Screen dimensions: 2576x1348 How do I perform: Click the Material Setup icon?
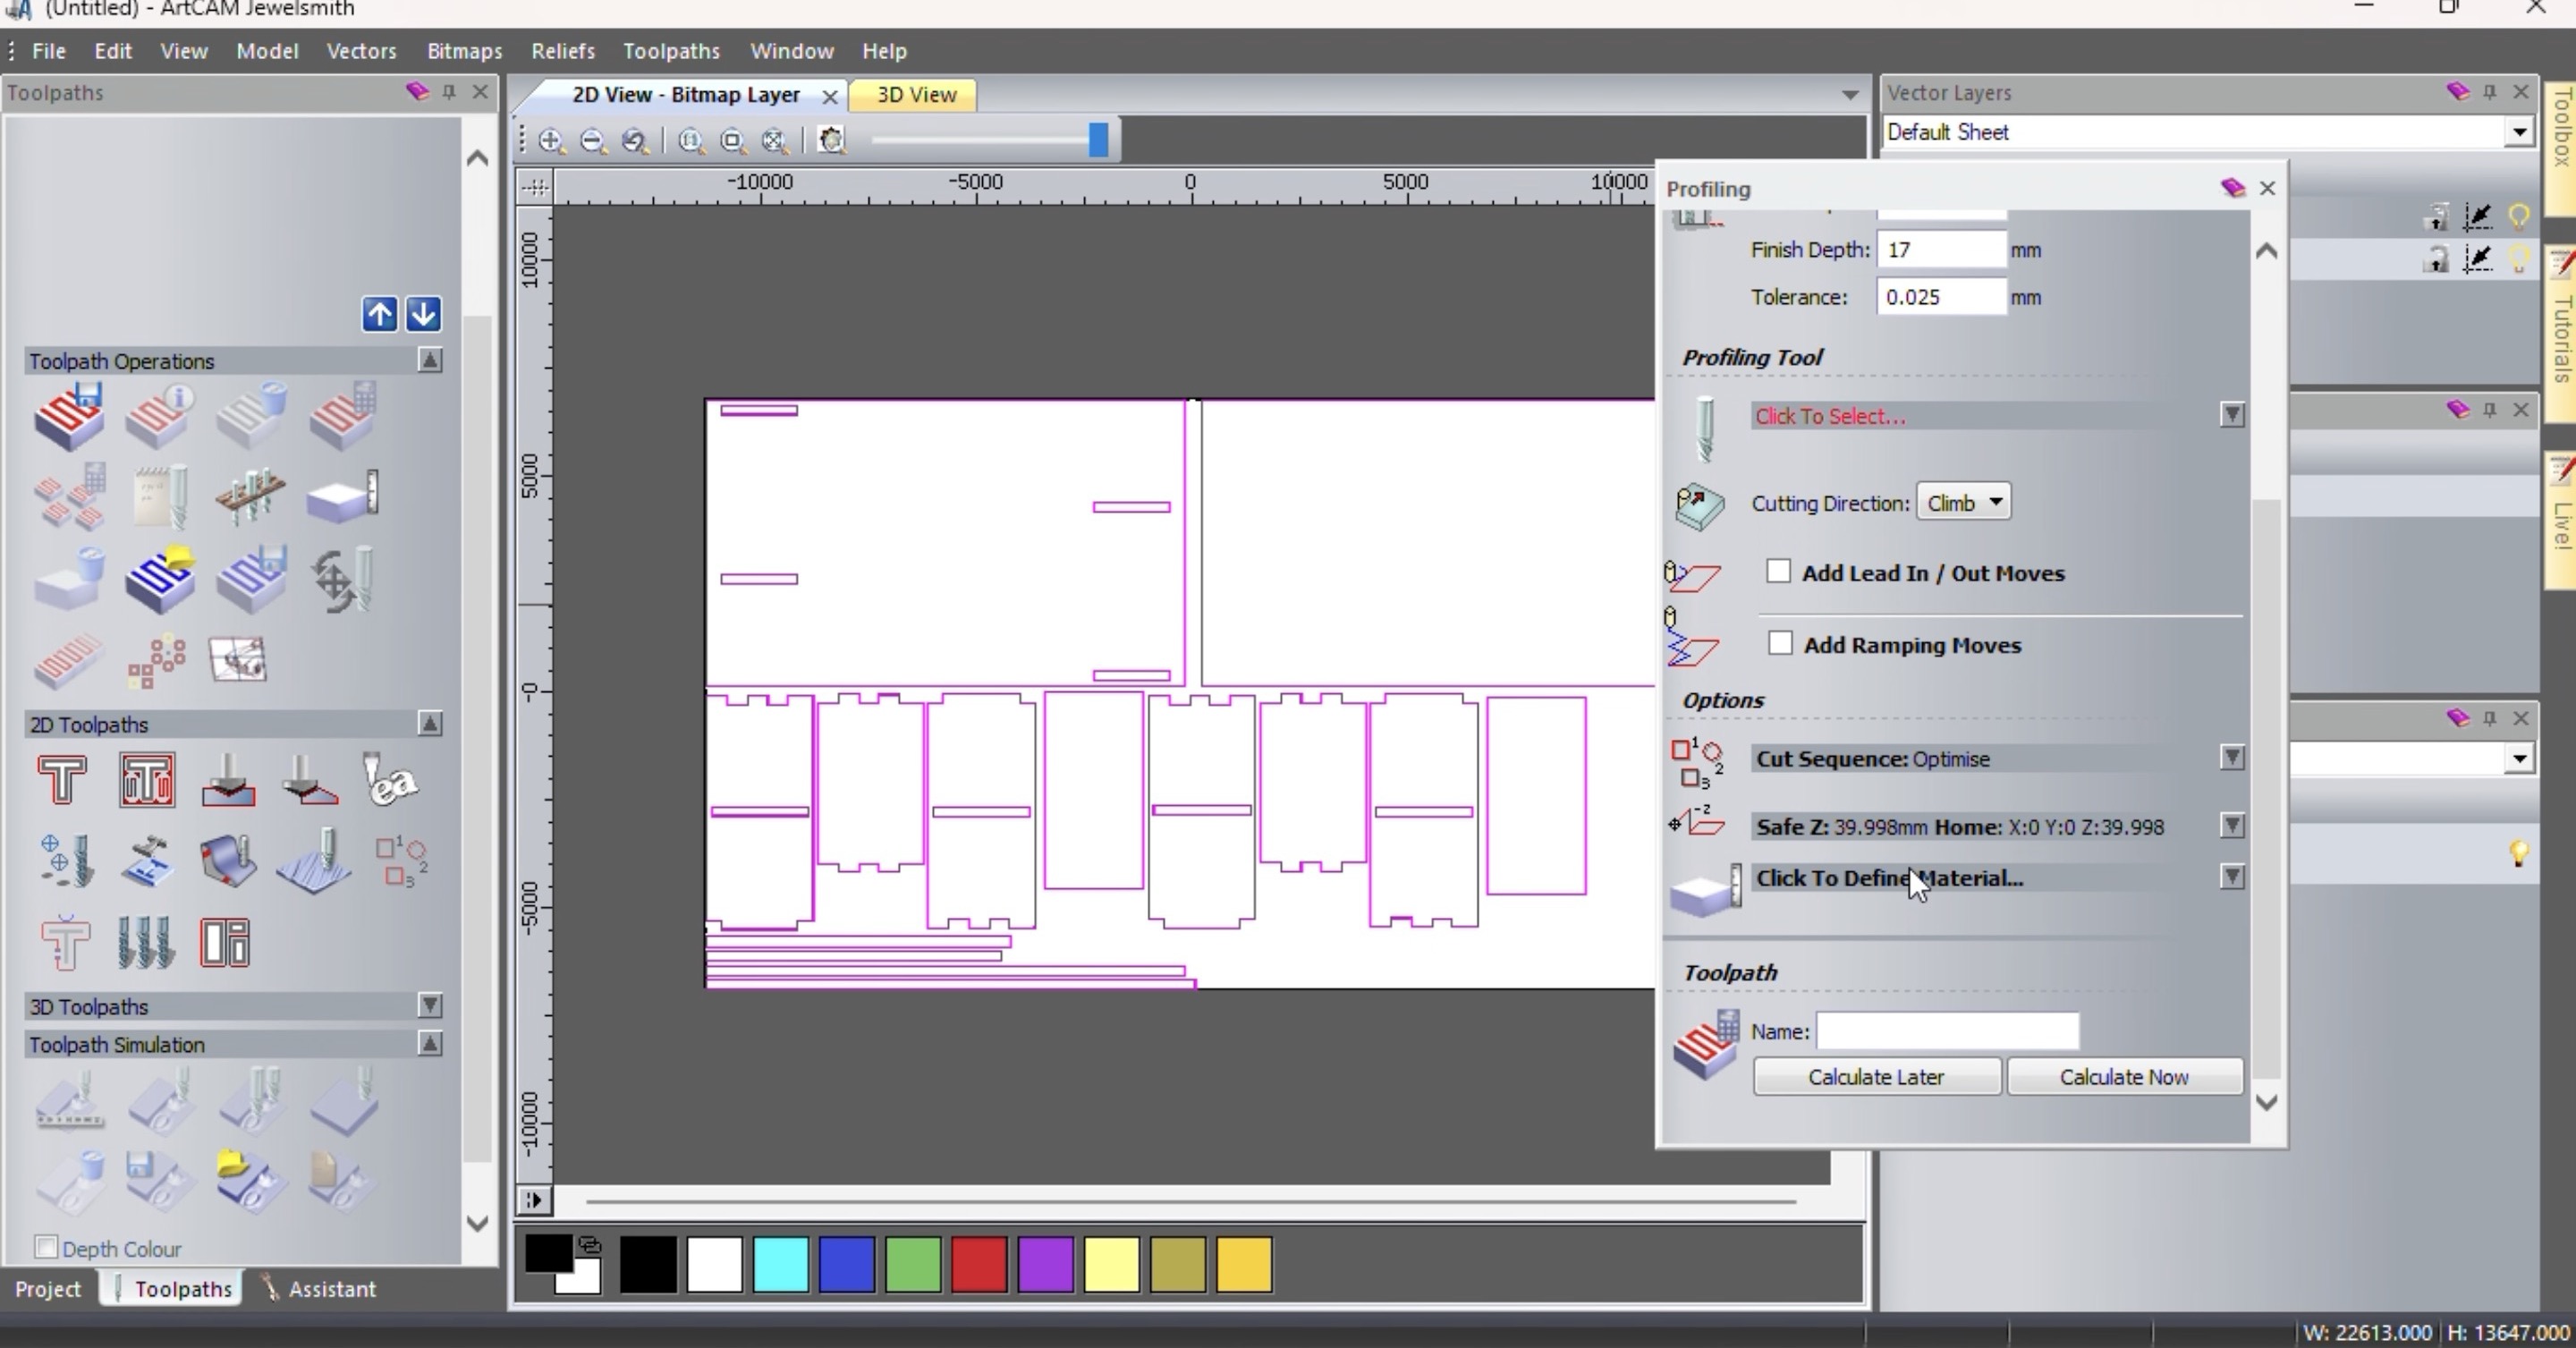pos(342,496)
